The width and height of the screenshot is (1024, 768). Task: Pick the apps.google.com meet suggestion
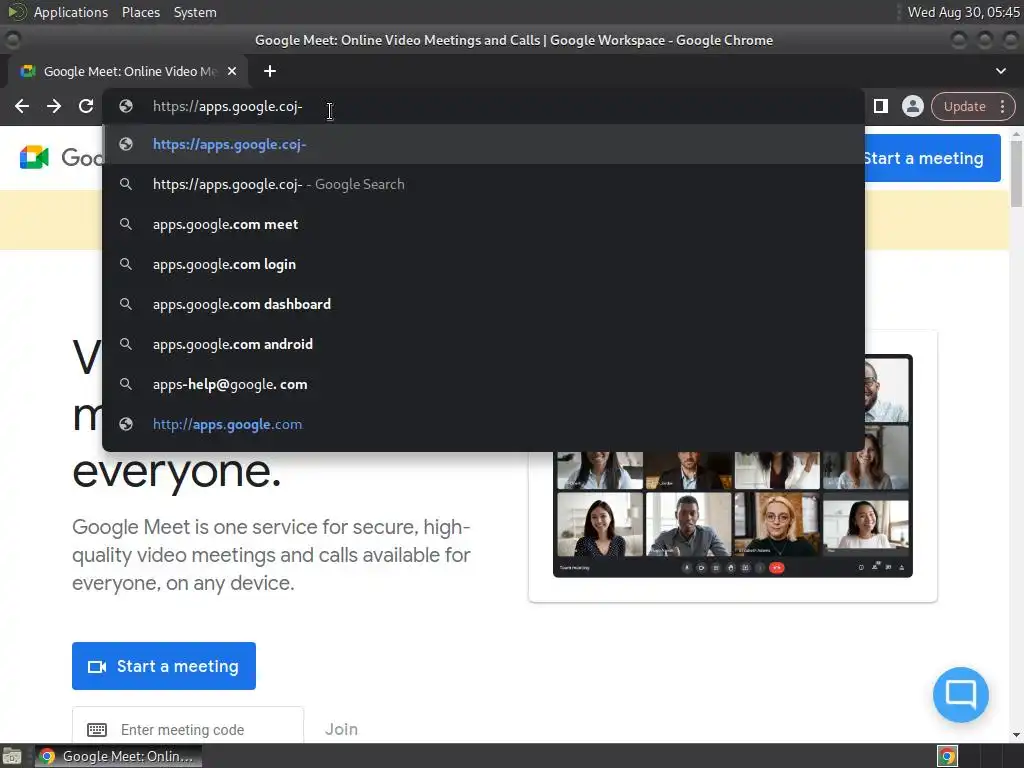(x=483, y=224)
